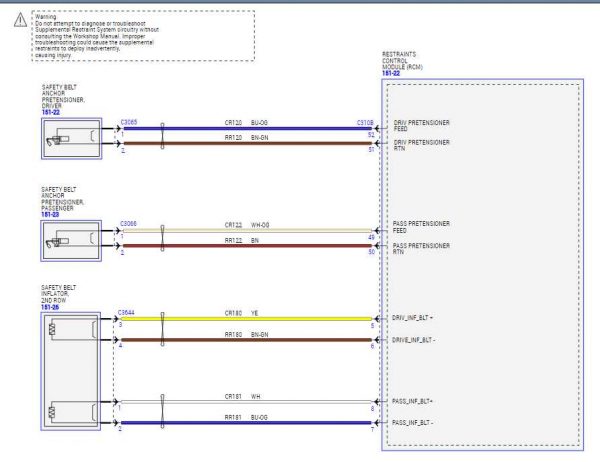This screenshot has height=462, width=600.
Task: Click connector label C3065
Action: (x=129, y=122)
